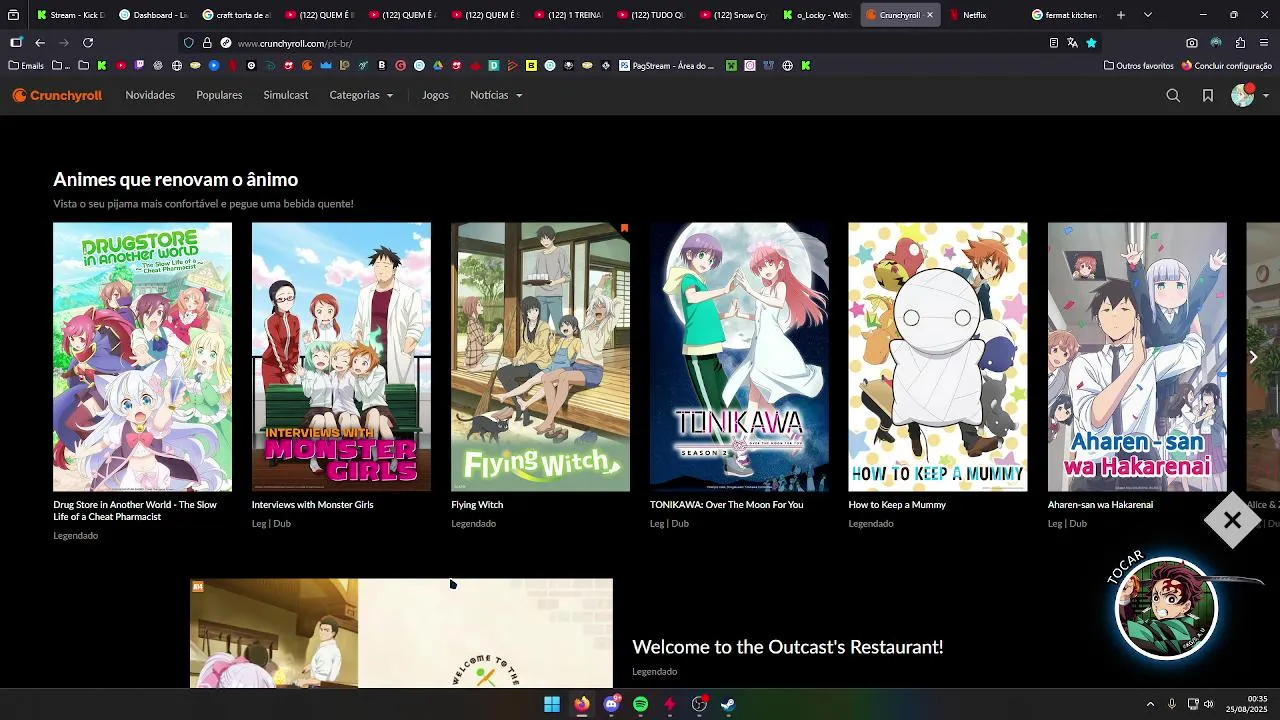Click the tracking protection shield icon
The image size is (1280, 720).
[x=188, y=43]
